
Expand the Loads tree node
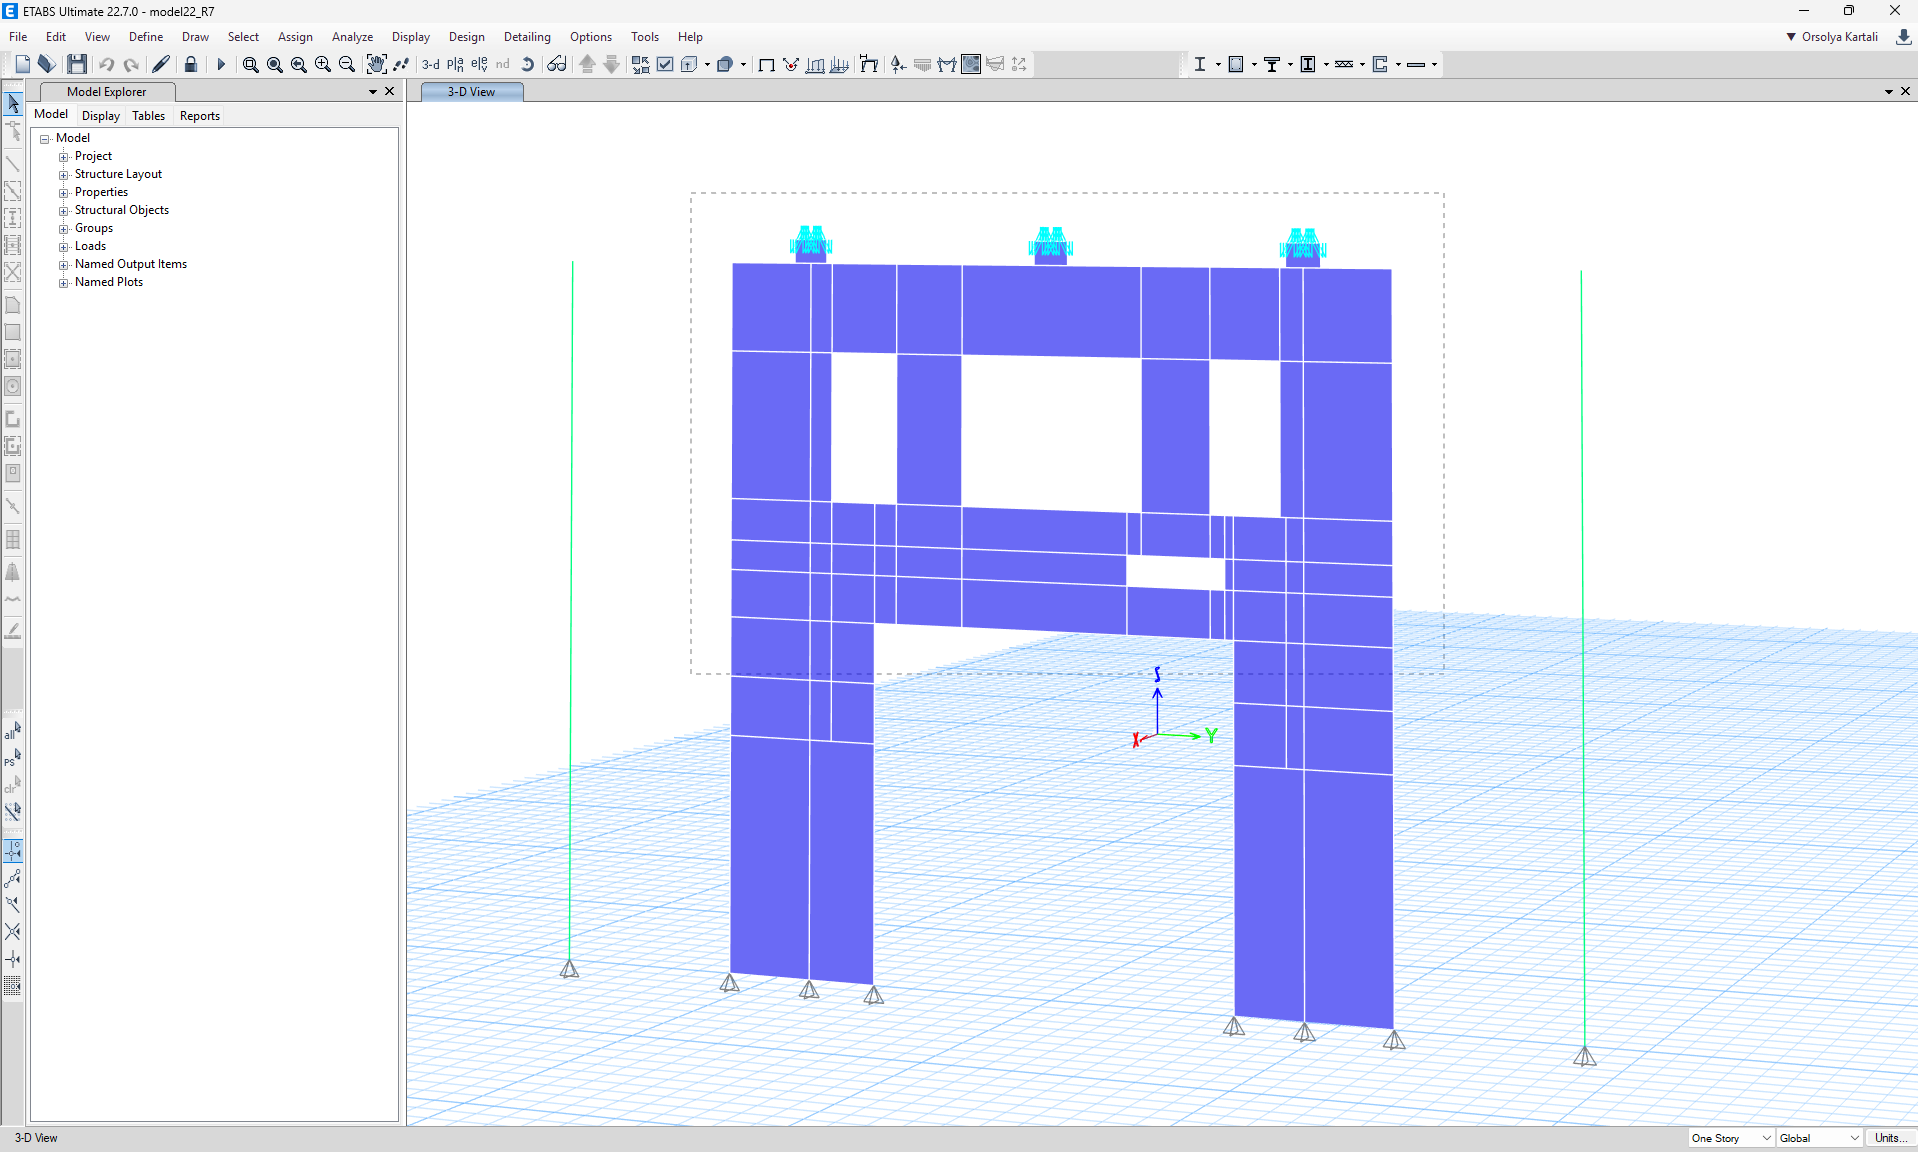[64, 246]
